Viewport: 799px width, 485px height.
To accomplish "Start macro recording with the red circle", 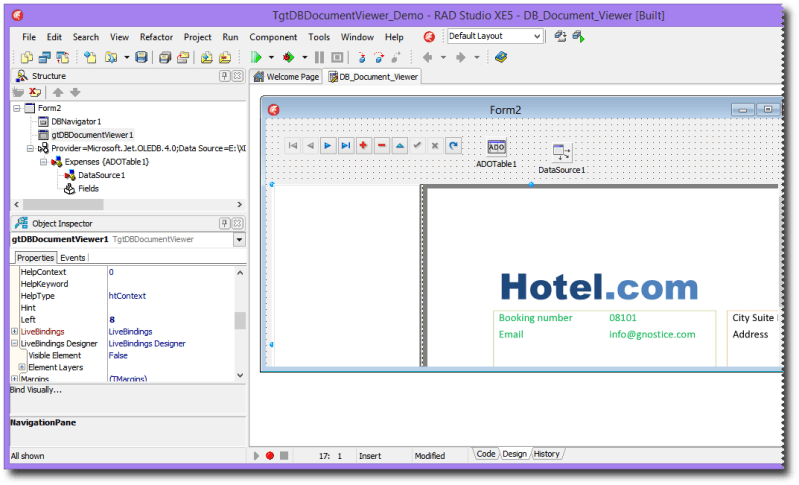I will pyautogui.click(x=270, y=455).
